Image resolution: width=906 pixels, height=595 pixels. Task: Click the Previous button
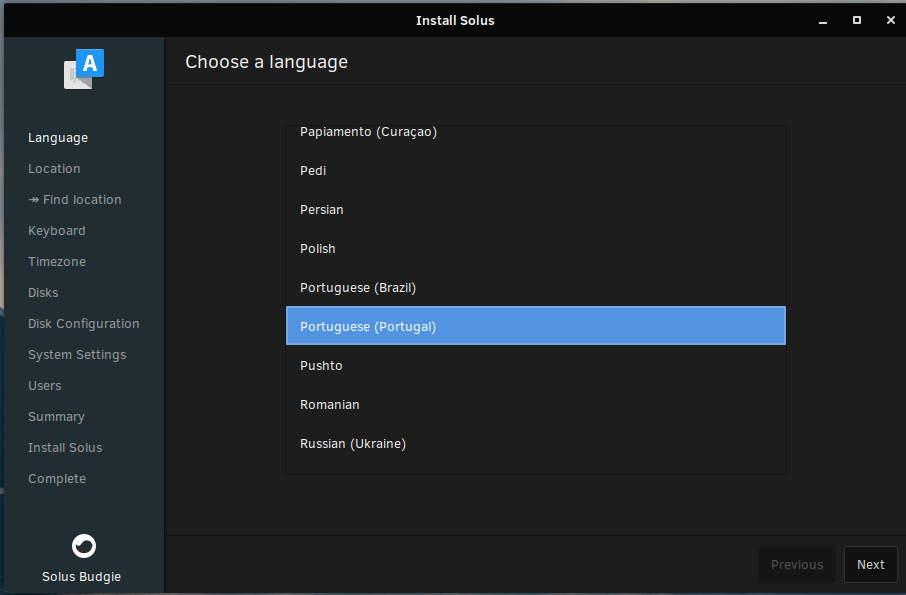[797, 564]
